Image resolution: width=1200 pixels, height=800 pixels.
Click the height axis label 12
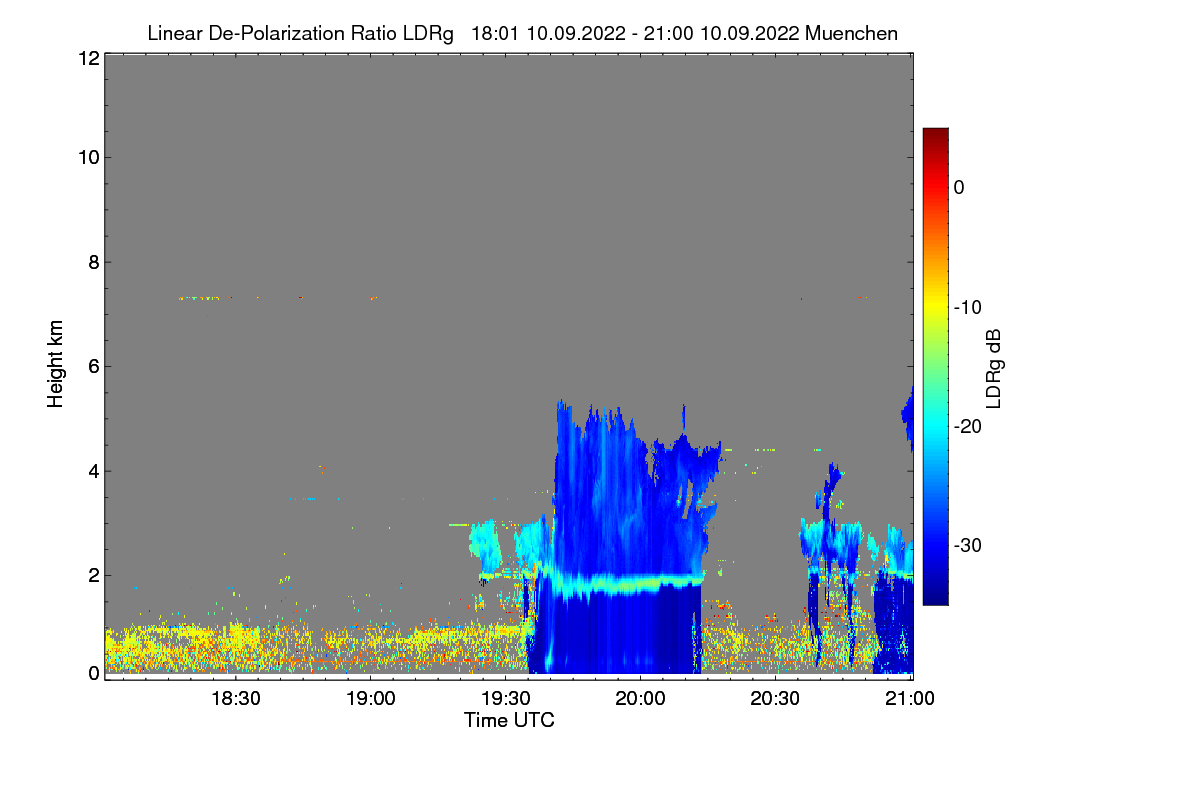87,59
